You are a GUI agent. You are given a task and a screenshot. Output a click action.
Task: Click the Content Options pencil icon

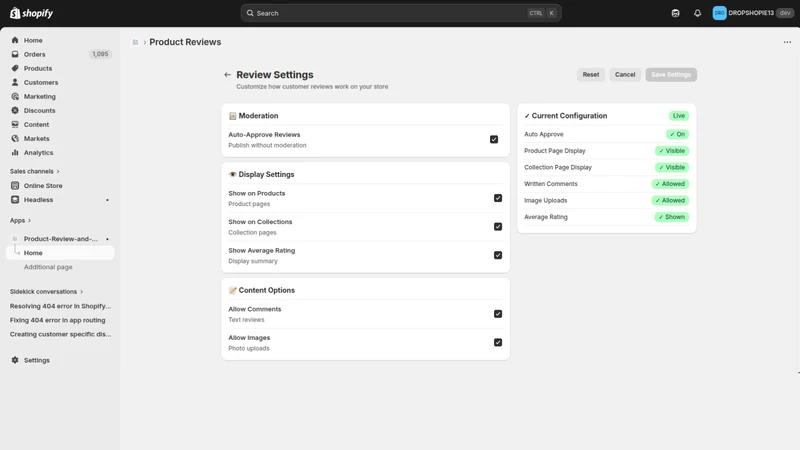tap(232, 290)
